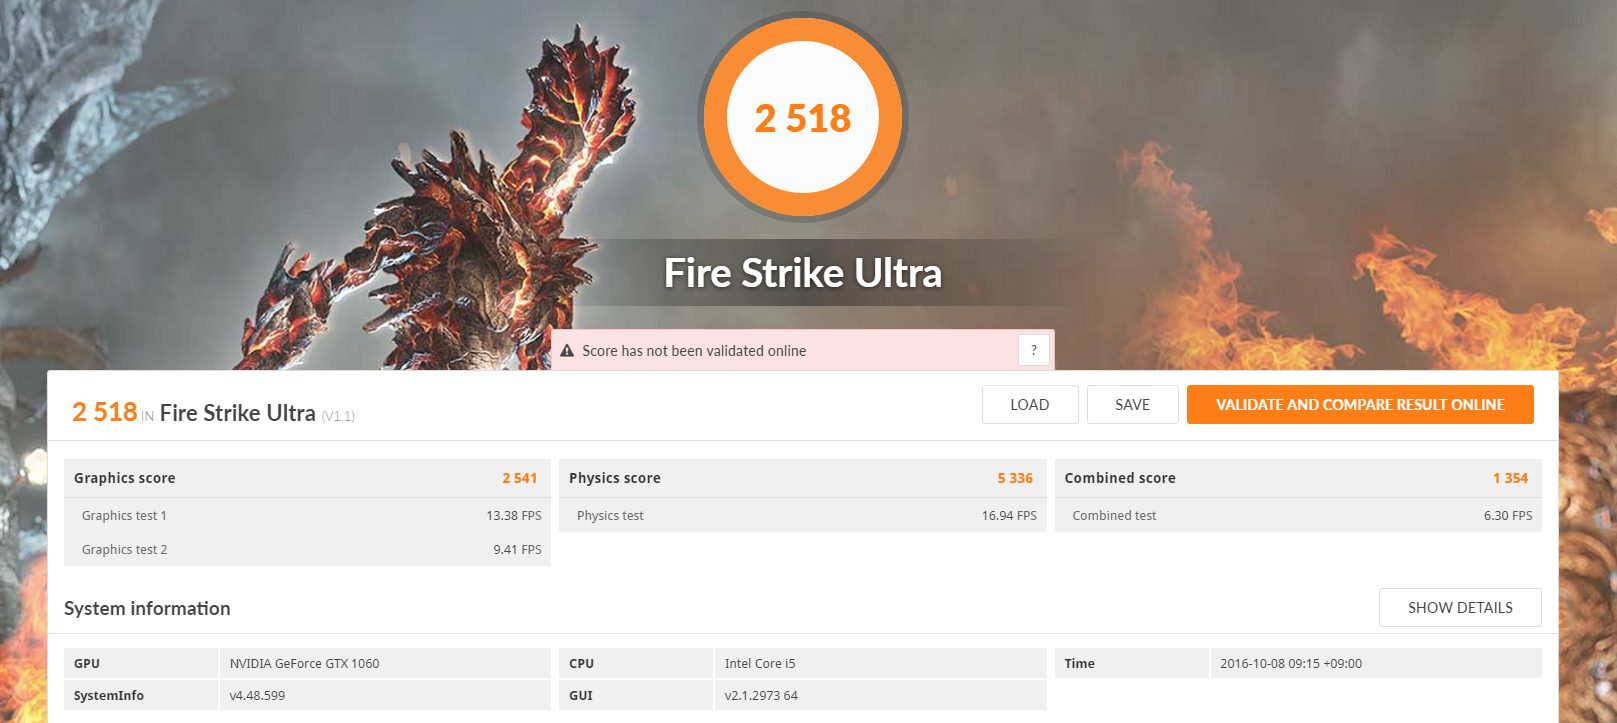Click the Graphics test 2 row
The width and height of the screenshot is (1617, 723).
(x=307, y=549)
